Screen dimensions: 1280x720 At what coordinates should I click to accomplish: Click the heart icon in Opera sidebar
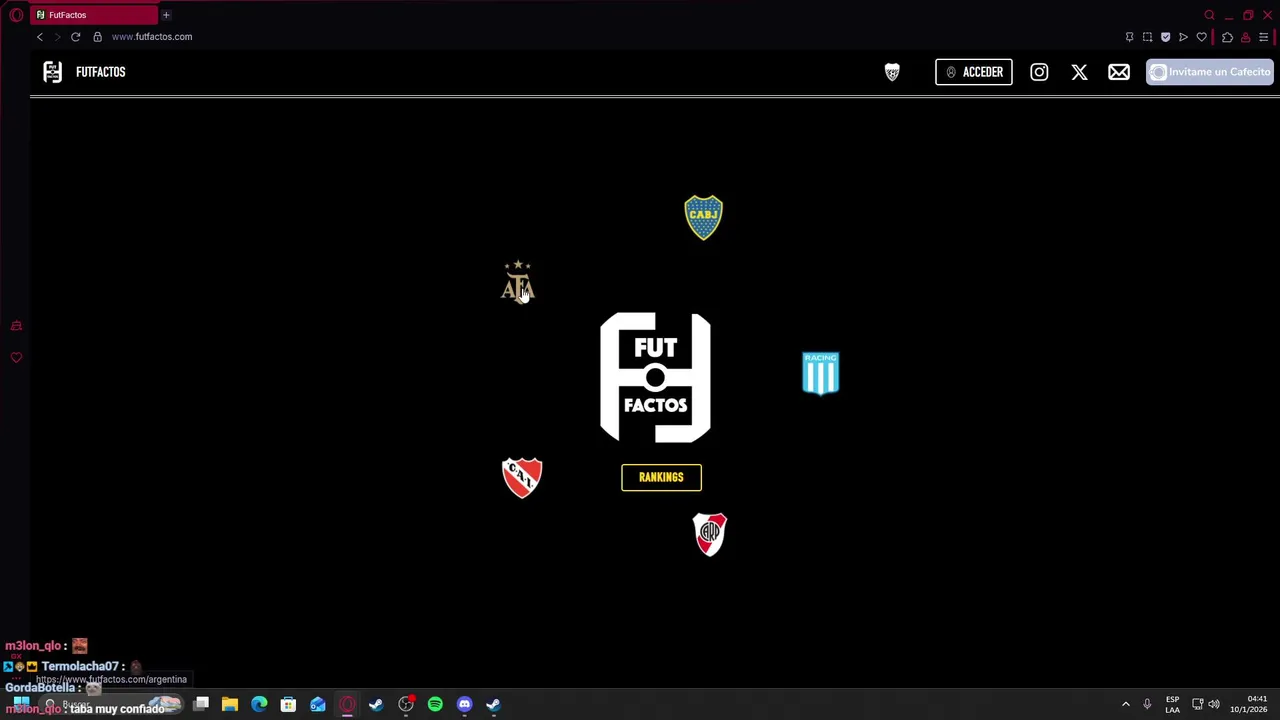click(16, 357)
